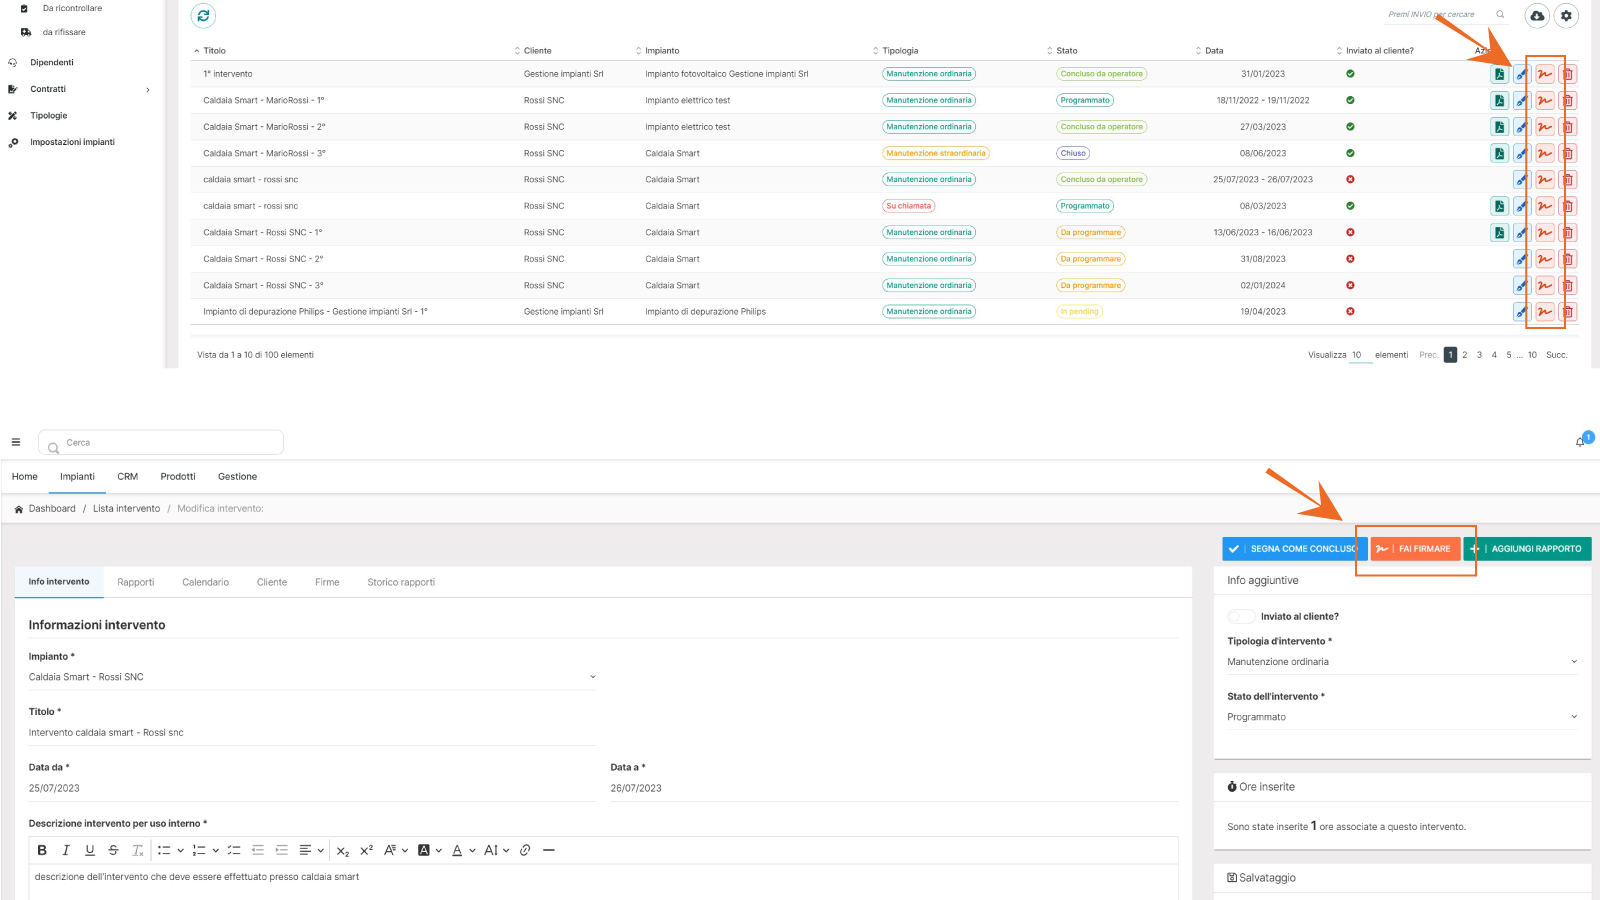Viewport: 1600px width, 900px height.
Task: Toggle italic formatting in the description editor
Action: click(66, 850)
